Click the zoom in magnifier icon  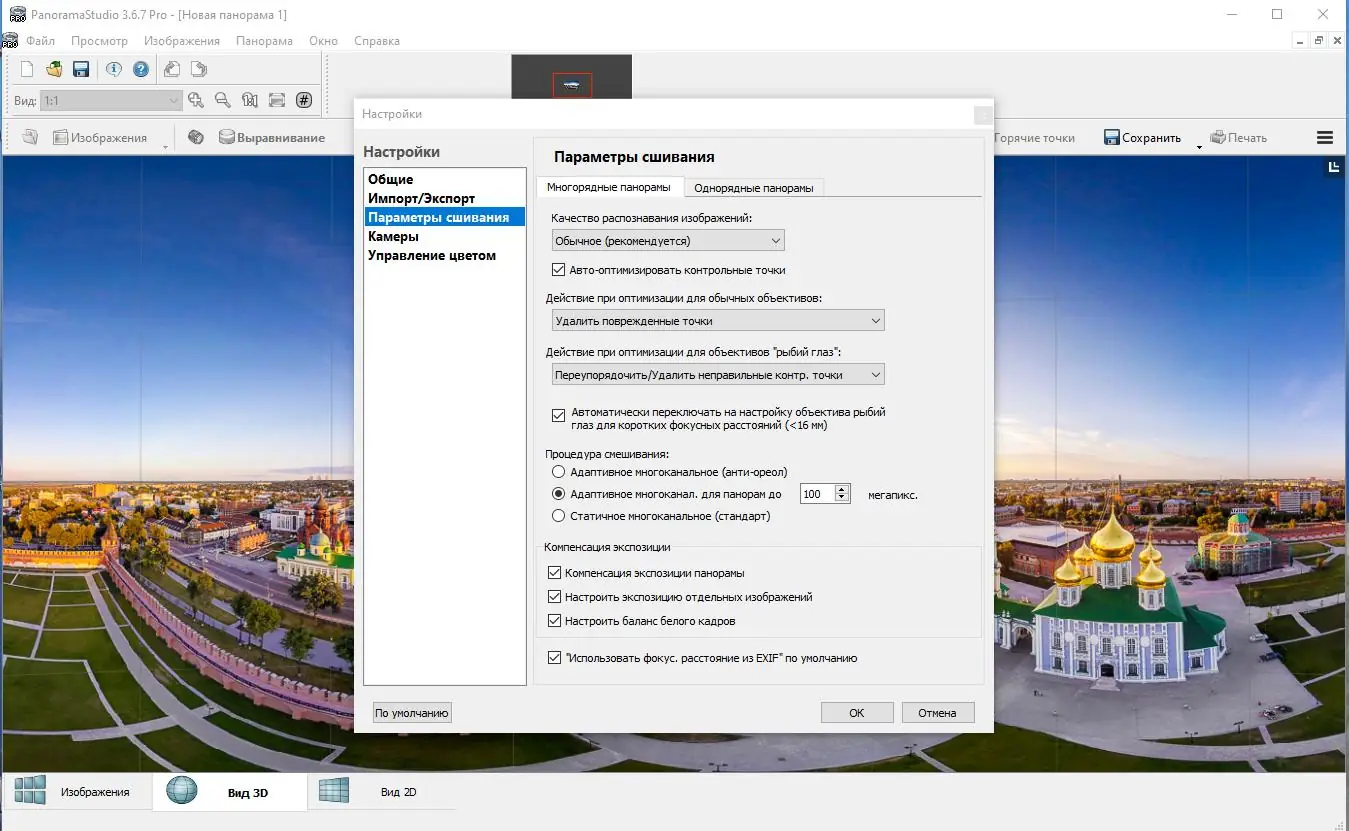196,100
